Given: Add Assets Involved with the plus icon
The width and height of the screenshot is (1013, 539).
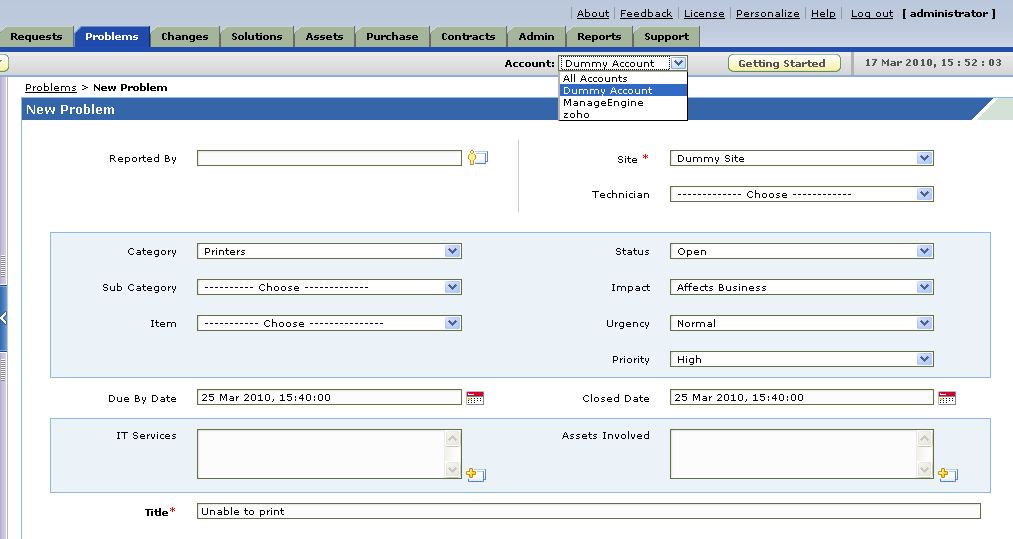Looking at the screenshot, I should pyautogui.click(x=948, y=474).
